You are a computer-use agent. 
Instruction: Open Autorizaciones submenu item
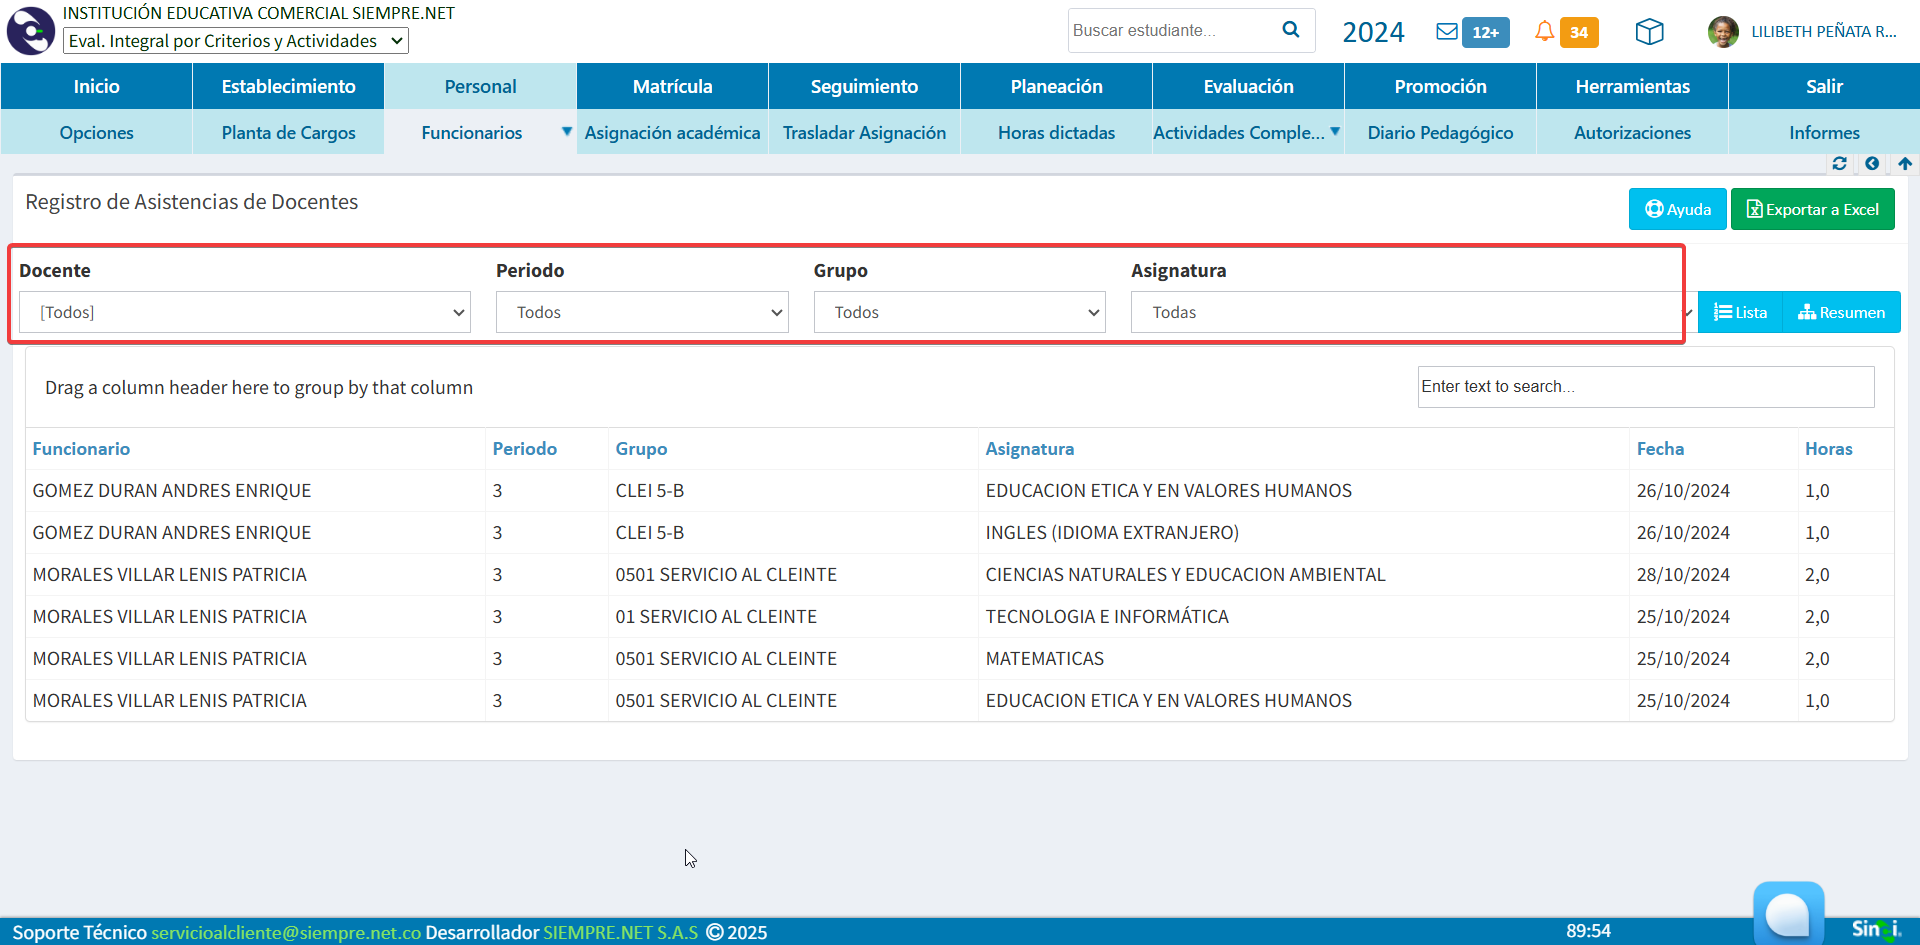click(x=1632, y=132)
